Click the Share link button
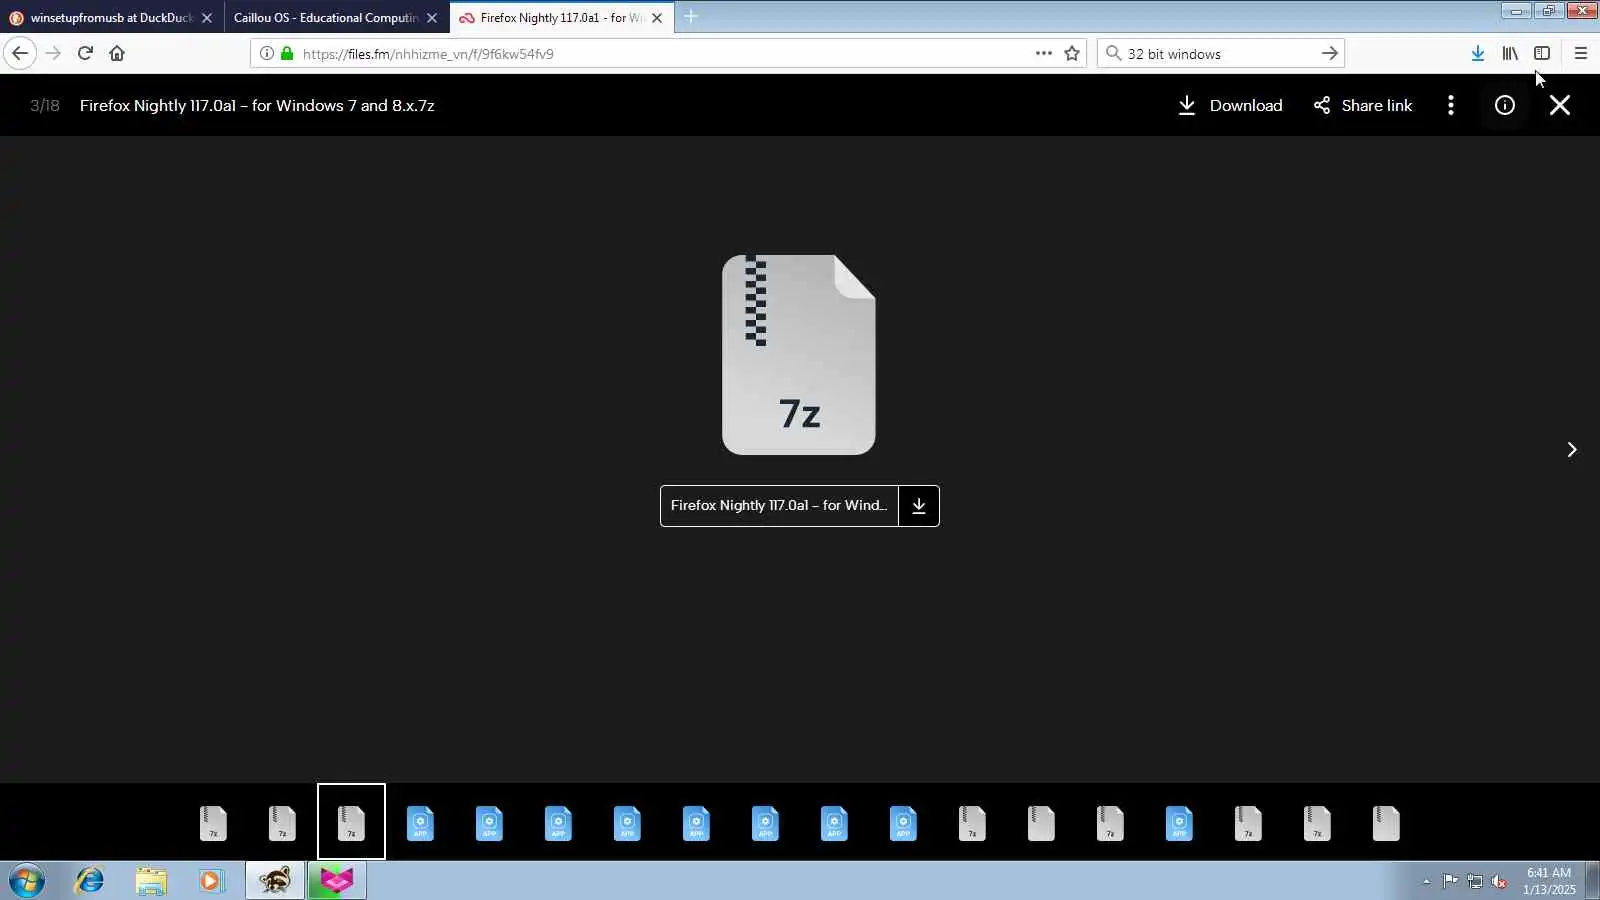Screen dimensions: 1600x900 coord(1362,105)
